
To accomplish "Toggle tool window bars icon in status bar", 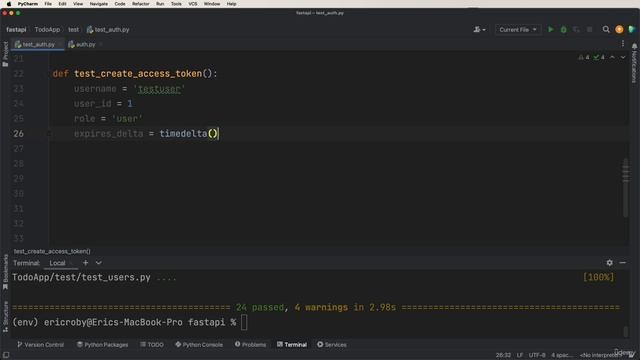I will 6,355.
